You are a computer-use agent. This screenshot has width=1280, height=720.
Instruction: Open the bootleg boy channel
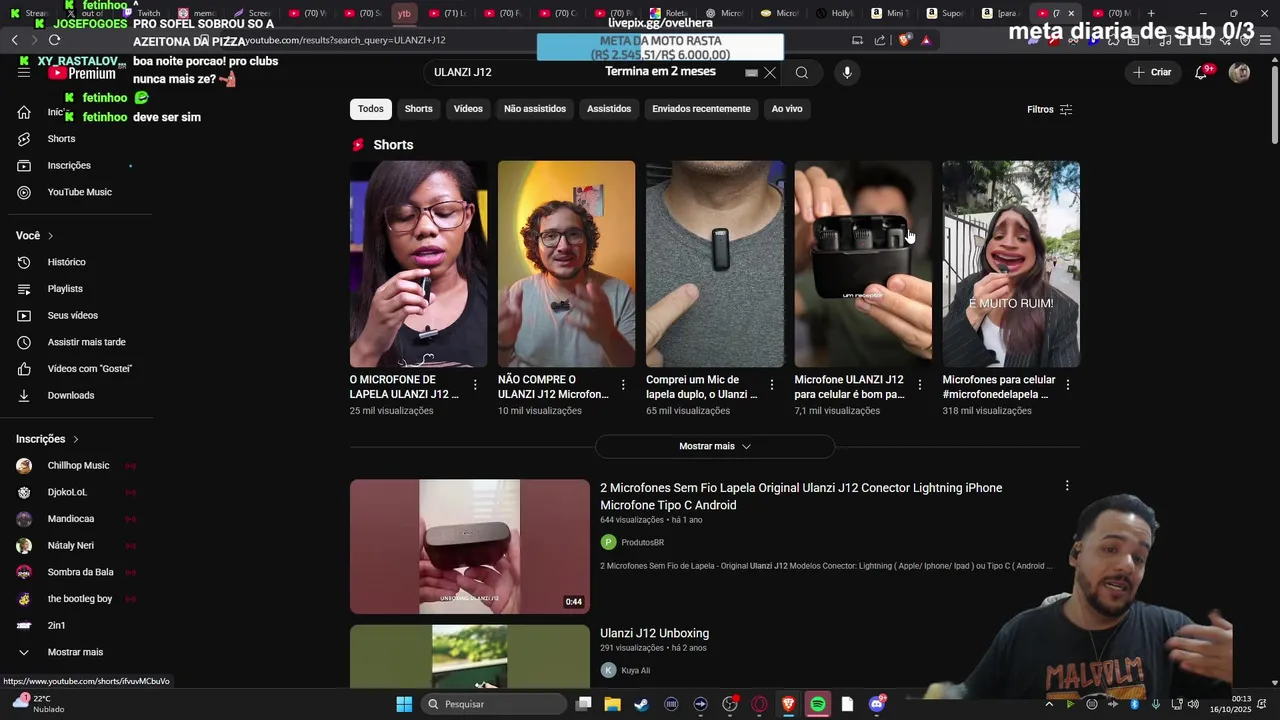tap(80, 599)
